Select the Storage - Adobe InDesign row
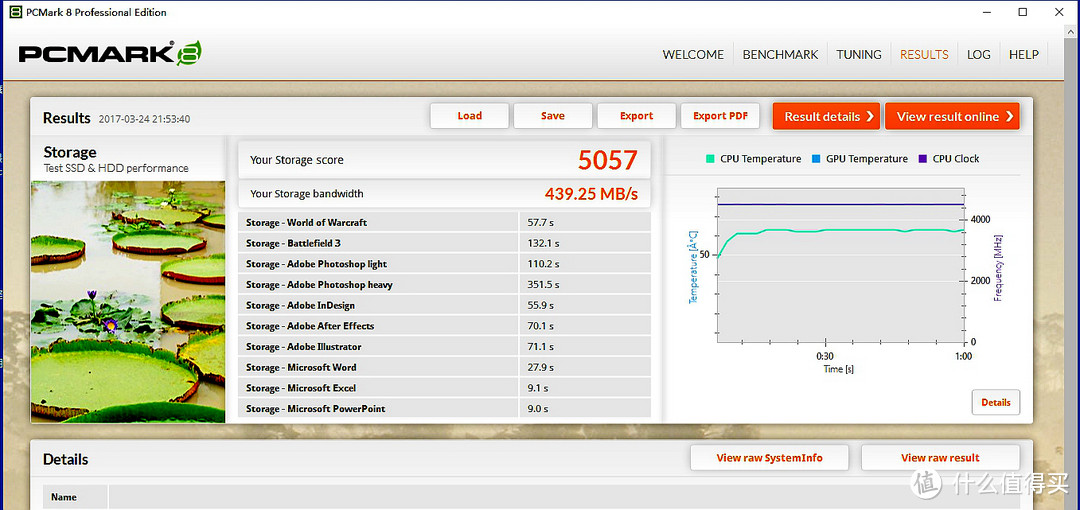 click(444, 305)
